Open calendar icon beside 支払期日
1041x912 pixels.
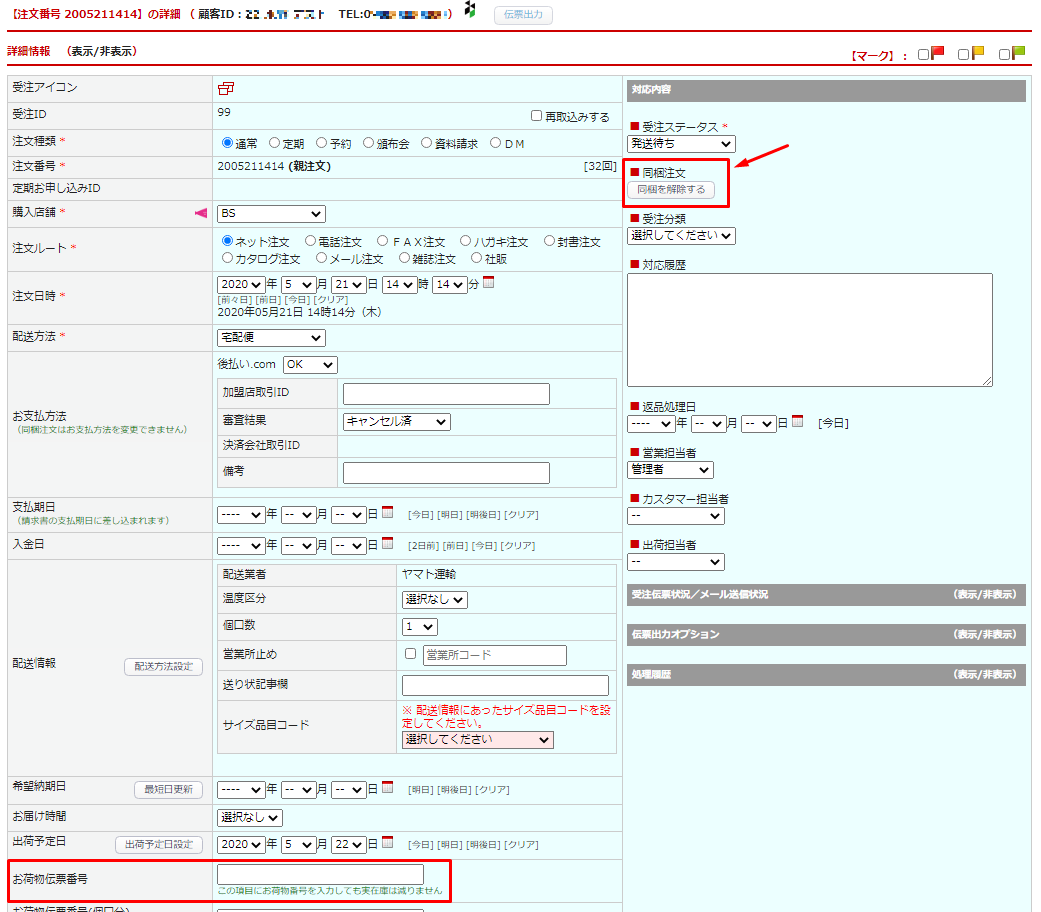[x=387, y=514]
